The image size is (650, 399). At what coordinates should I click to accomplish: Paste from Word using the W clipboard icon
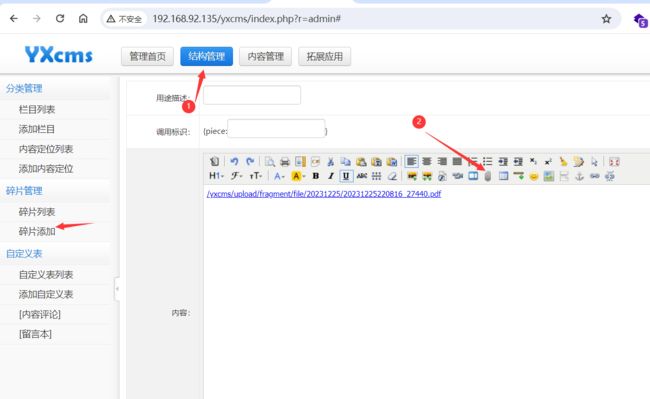point(392,162)
